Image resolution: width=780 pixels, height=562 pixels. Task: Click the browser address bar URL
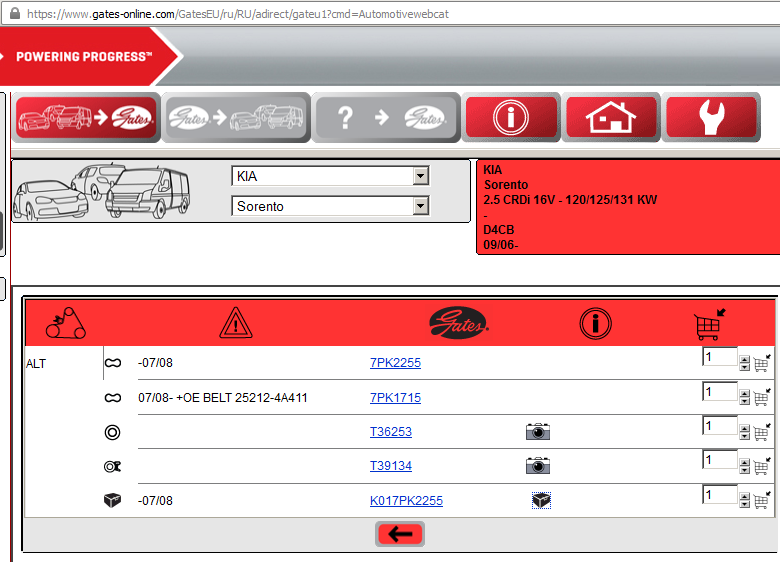point(300,14)
